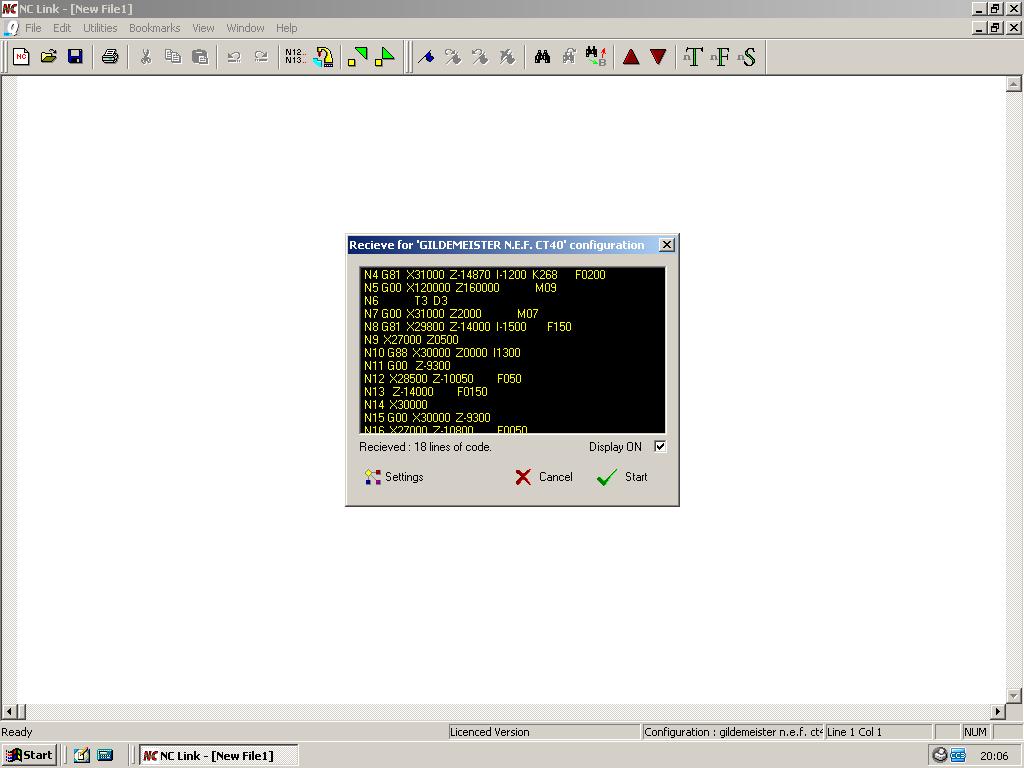
Task: Open Settings in the Receive dialog
Action: click(394, 477)
